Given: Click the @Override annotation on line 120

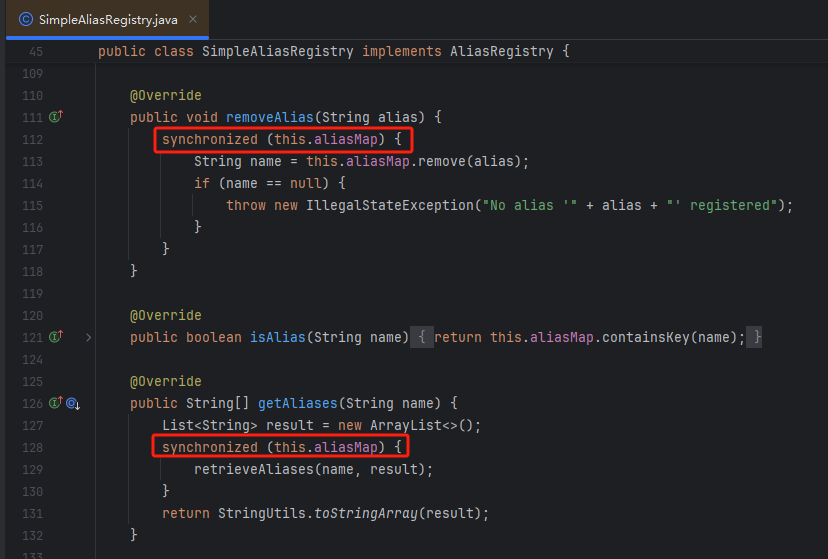Looking at the screenshot, I should tap(166, 315).
